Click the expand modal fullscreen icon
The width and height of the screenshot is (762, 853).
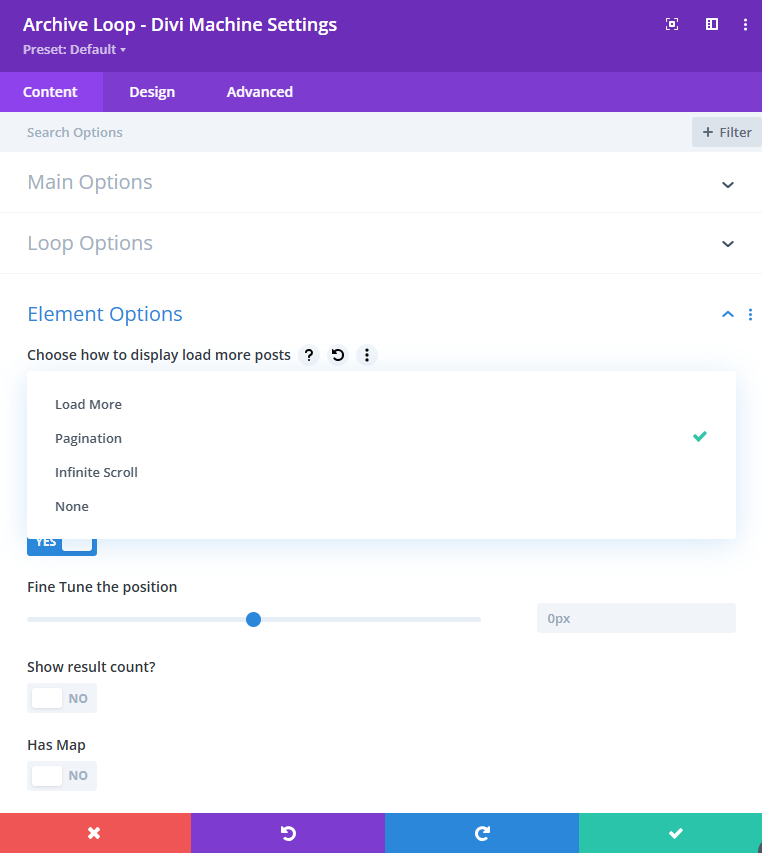[672, 24]
